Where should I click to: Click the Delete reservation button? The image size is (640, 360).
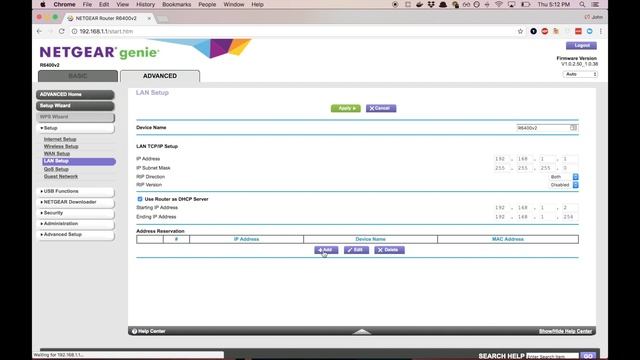(389, 250)
